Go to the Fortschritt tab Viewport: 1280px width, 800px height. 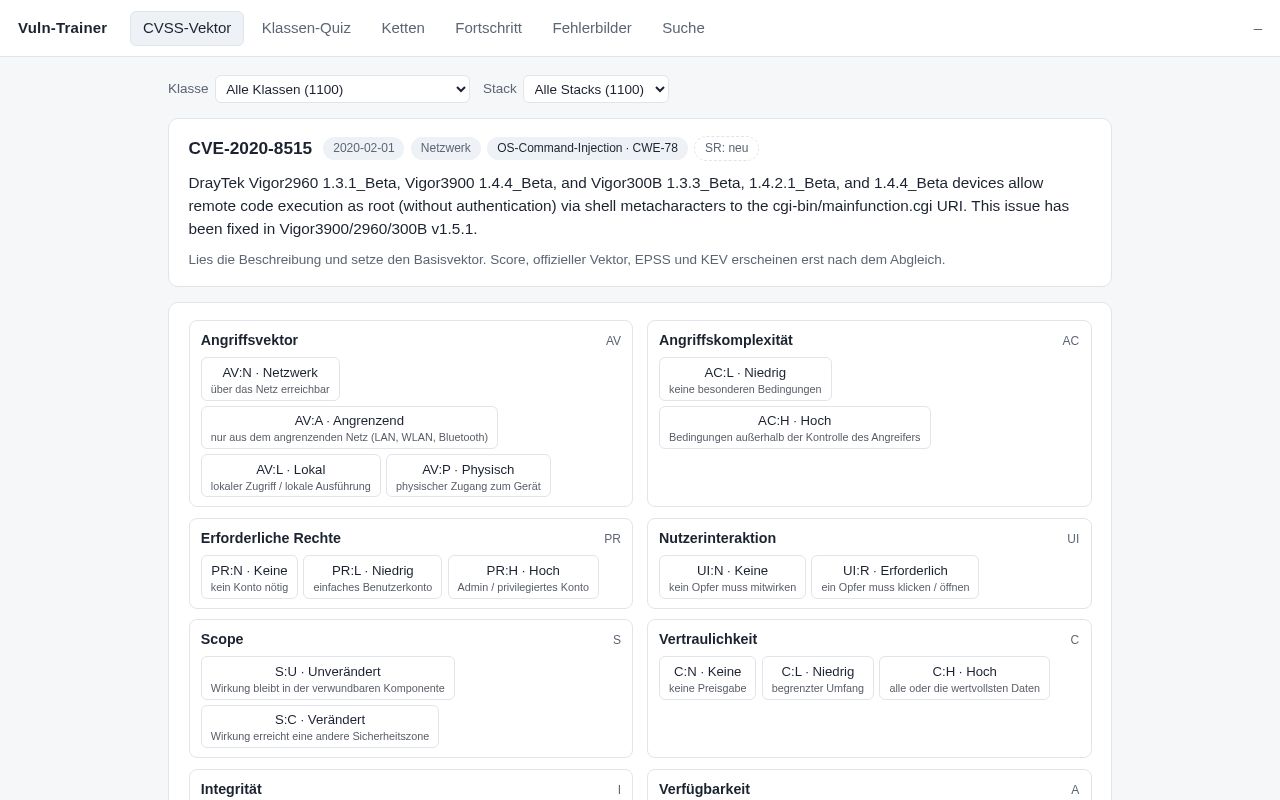pyautogui.click(x=488, y=28)
